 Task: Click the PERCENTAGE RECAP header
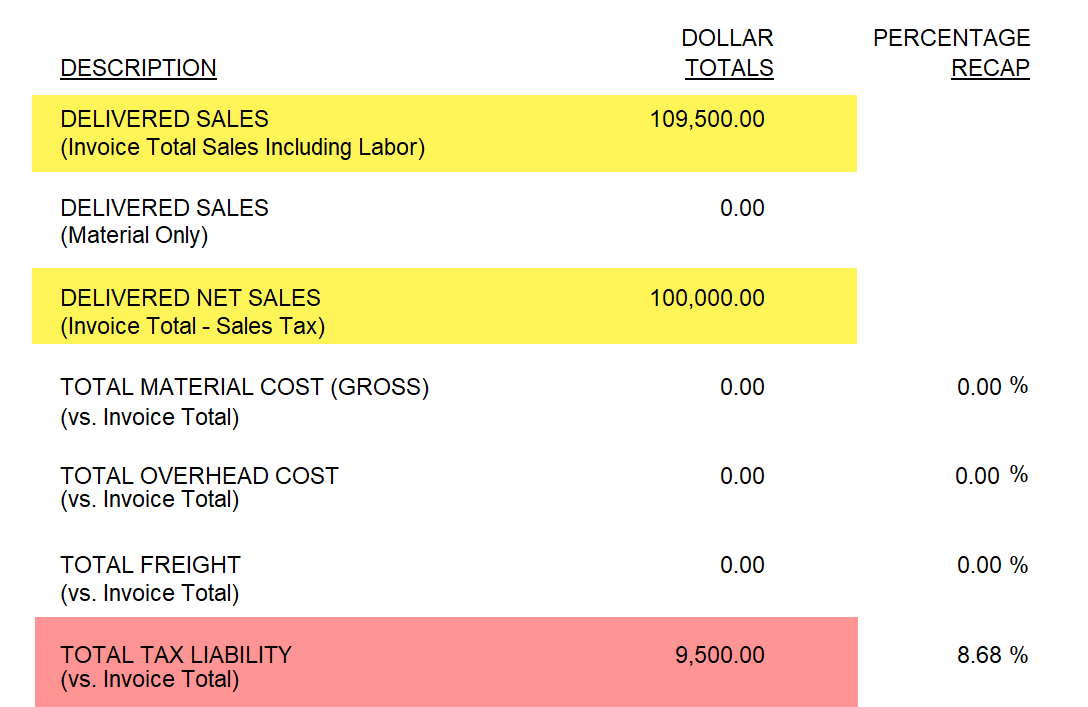pos(951,53)
